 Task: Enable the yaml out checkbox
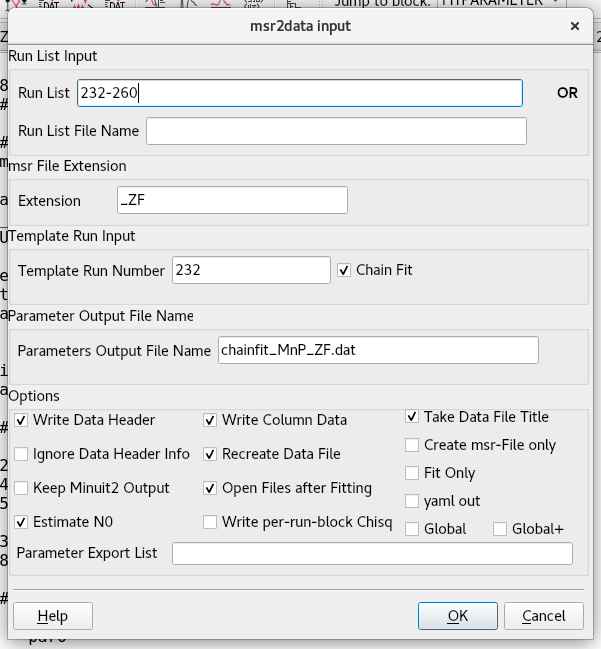(412, 501)
